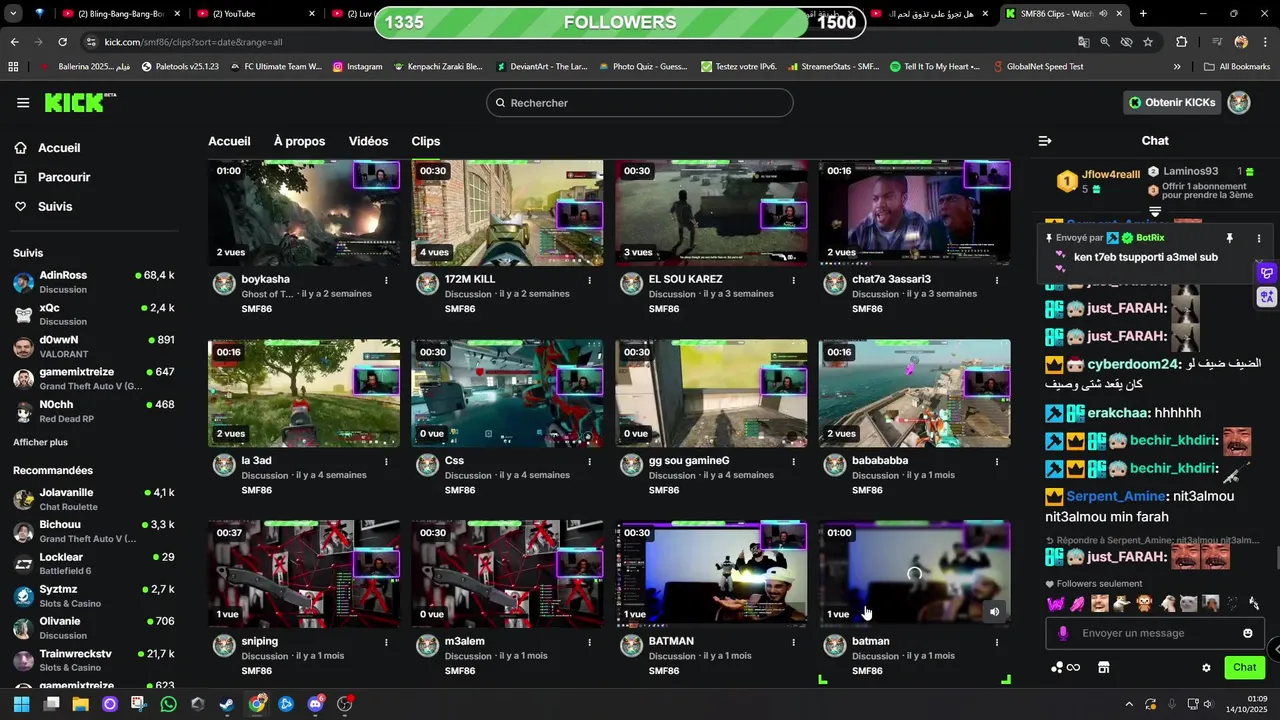Play the BATMAN clip thumbnail
Viewport: 1280px width, 720px height.
[711, 574]
